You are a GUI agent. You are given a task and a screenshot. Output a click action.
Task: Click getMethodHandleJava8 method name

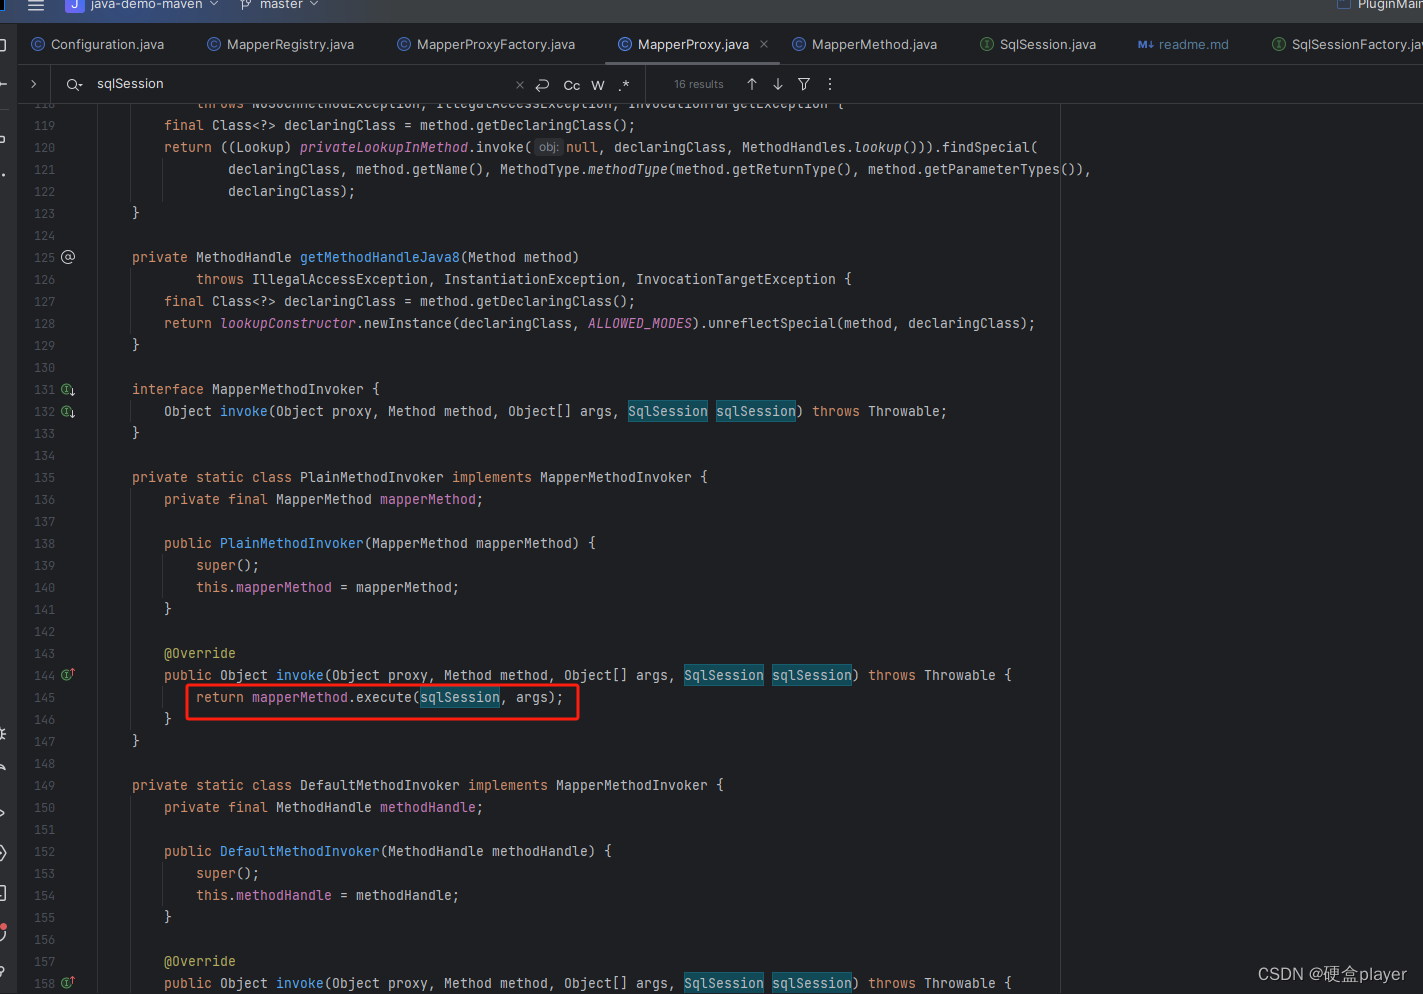point(380,257)
